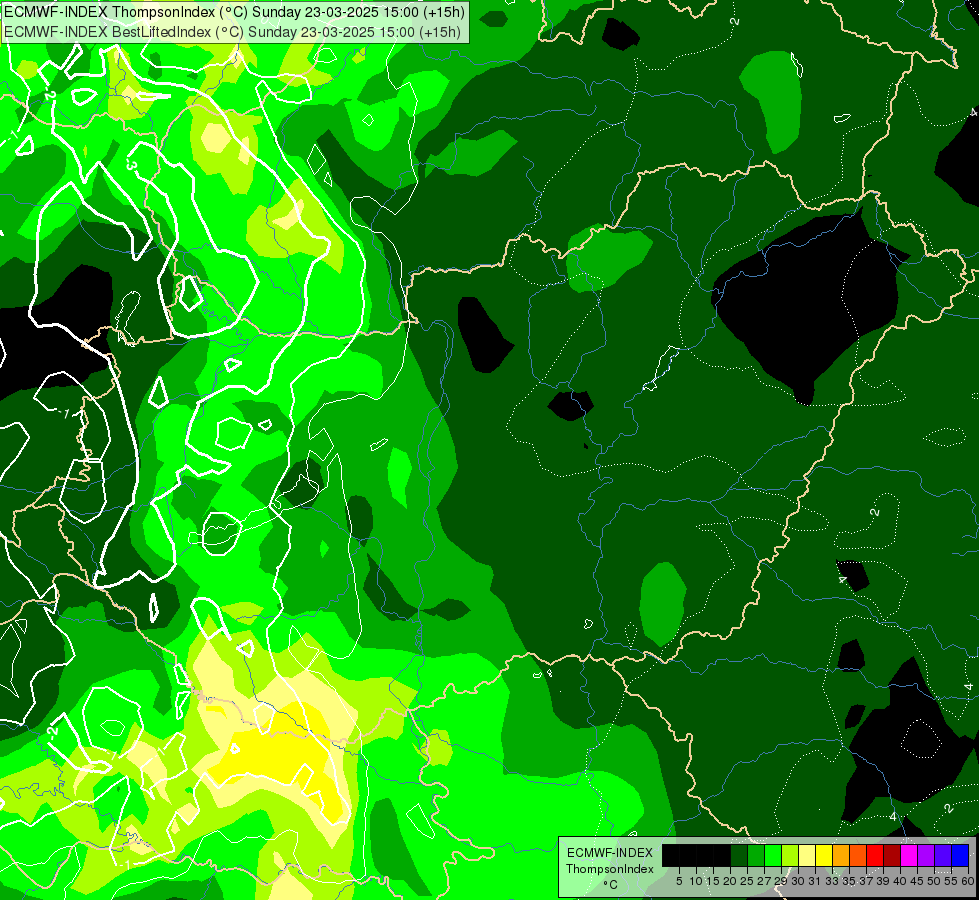Select the violet legend swatch (50–55)
Viewport: 979px width, 900px height.
coord(943,855)
